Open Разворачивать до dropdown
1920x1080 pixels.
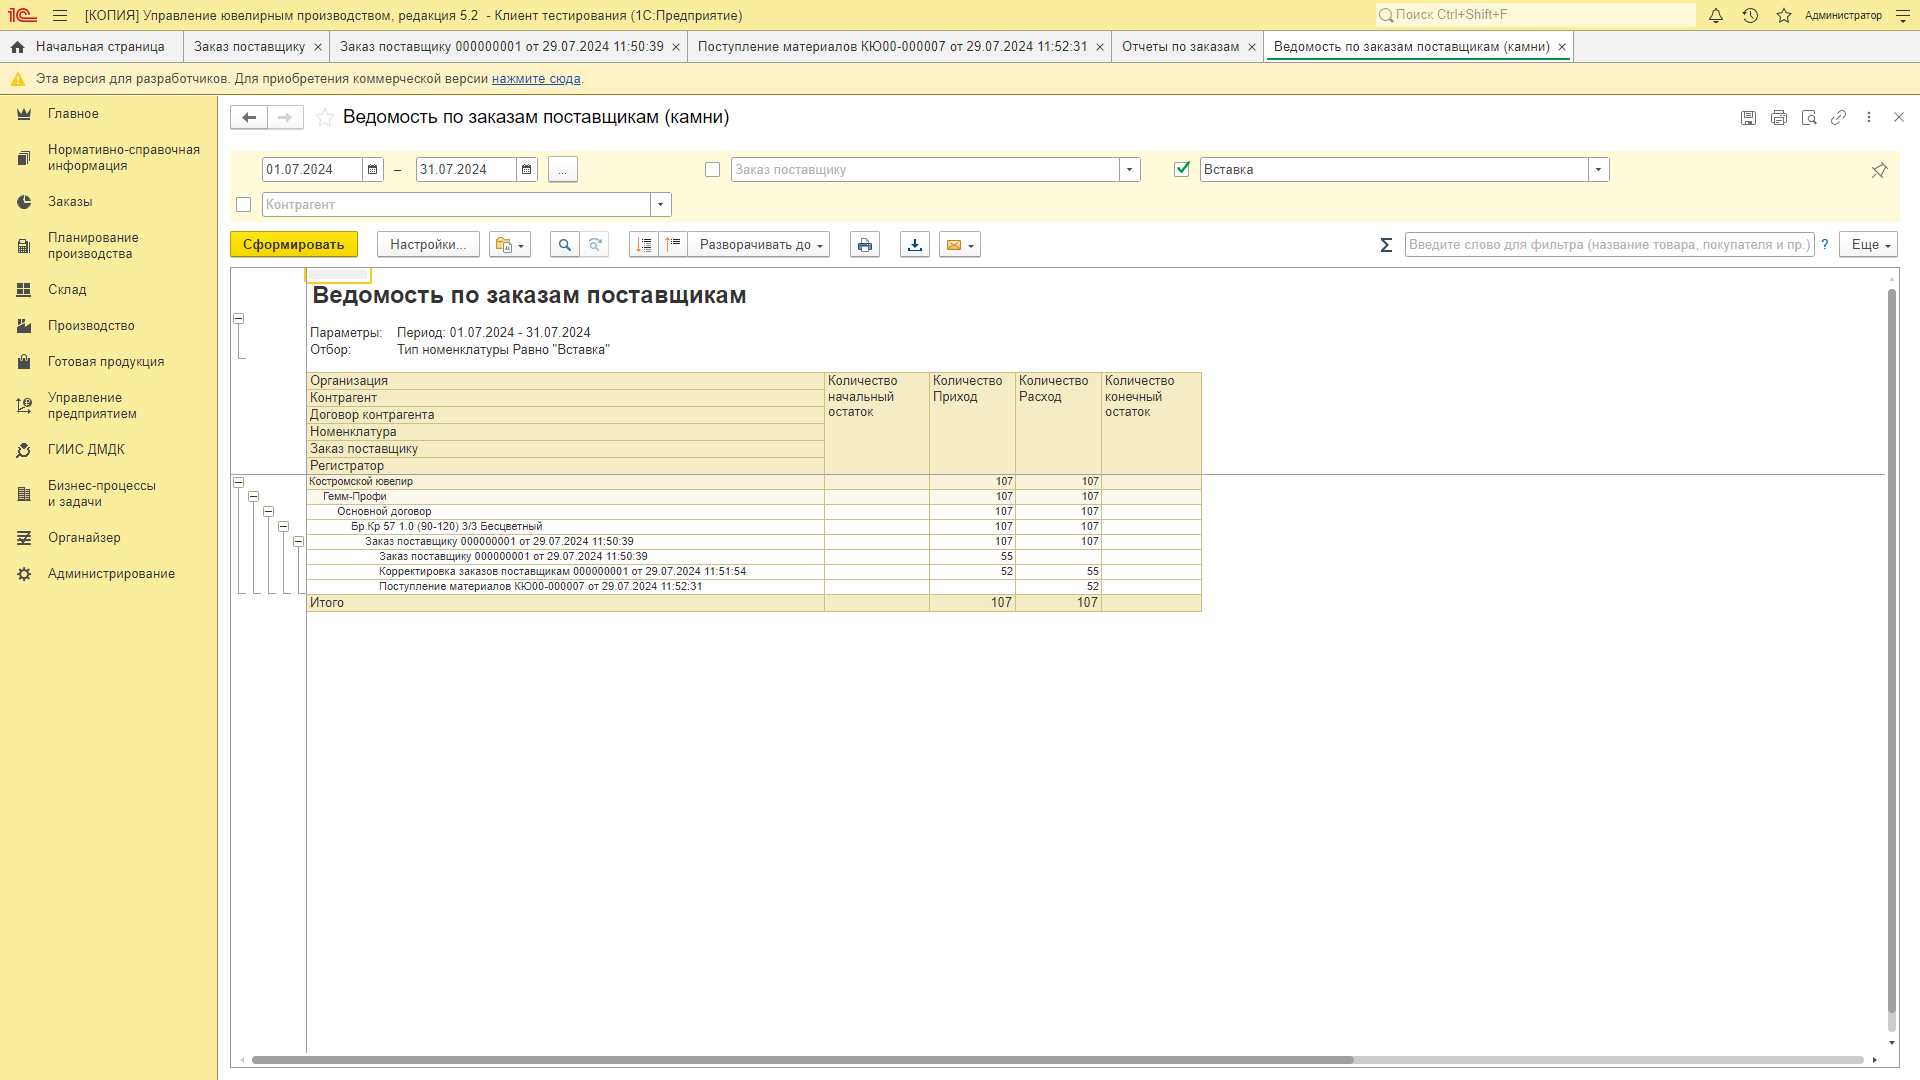759,245
